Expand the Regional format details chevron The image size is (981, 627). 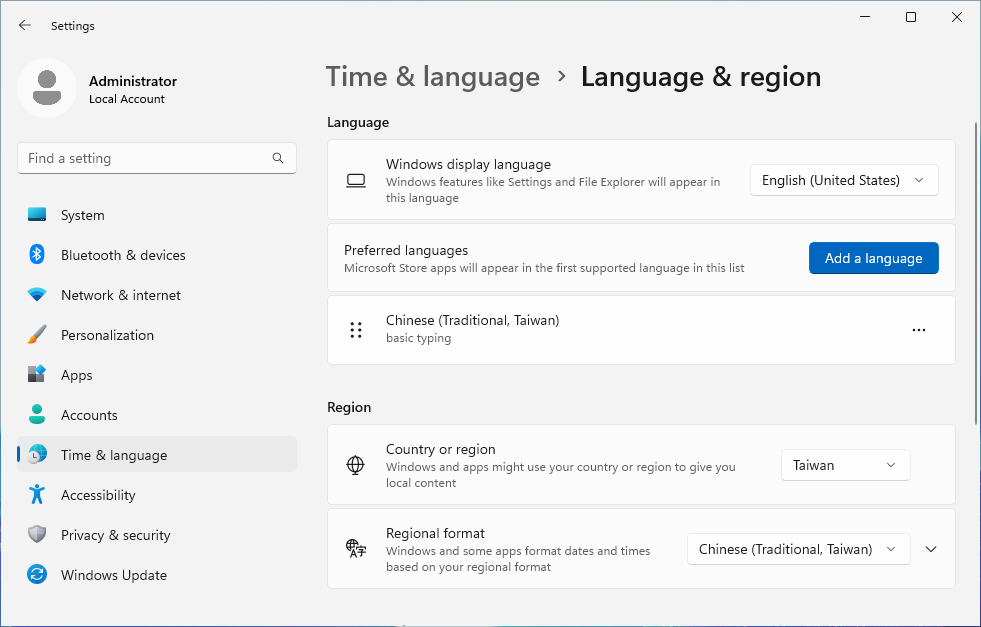click(x=931, y=549)
